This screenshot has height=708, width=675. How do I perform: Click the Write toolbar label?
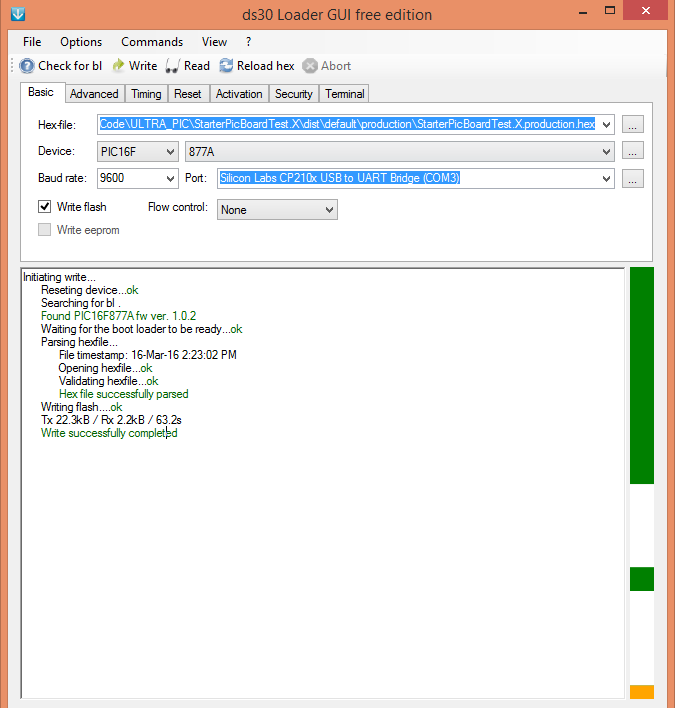click(x=143, y=66)
